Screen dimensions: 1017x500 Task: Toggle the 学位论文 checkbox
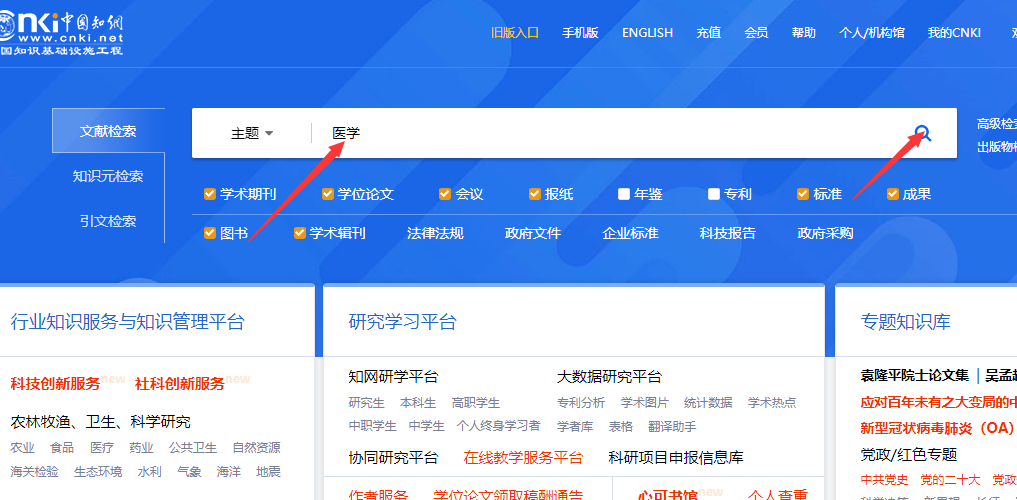point(328,194)
